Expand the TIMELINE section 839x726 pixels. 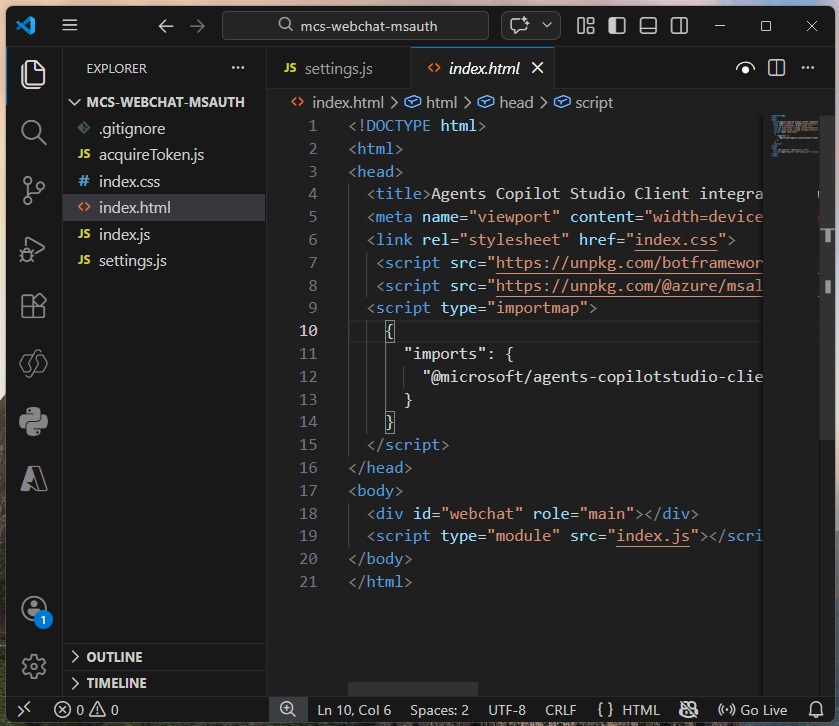pyautogui.click(x=116, y=683)
